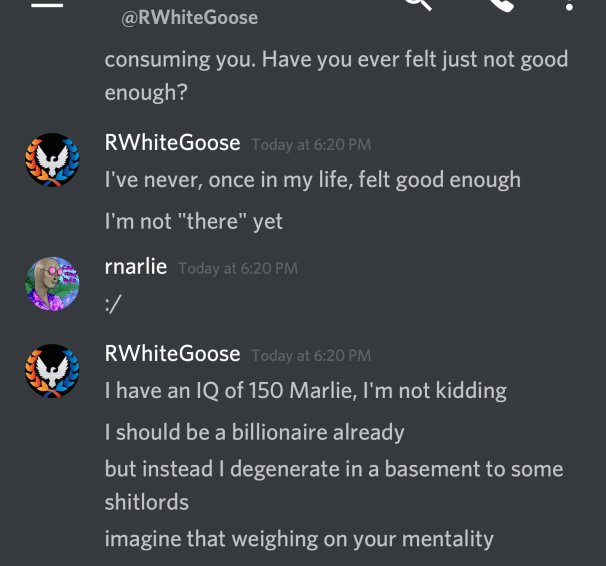606x566 pixels.
Task: Select "imagine that weighing on your mentality" message
Action: (299, 539)
